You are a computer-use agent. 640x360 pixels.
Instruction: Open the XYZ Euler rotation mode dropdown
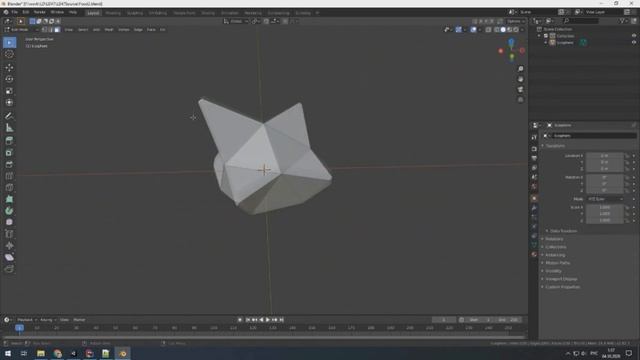605,199
